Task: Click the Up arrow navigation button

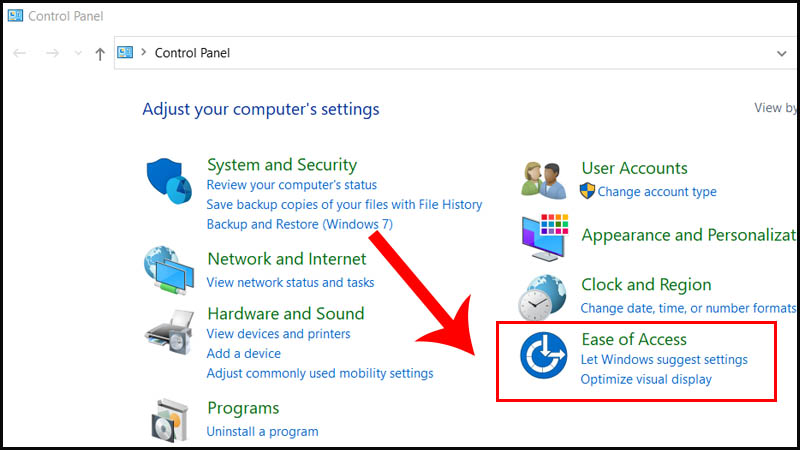Action: pyautogui.click(x=100, y=54)
